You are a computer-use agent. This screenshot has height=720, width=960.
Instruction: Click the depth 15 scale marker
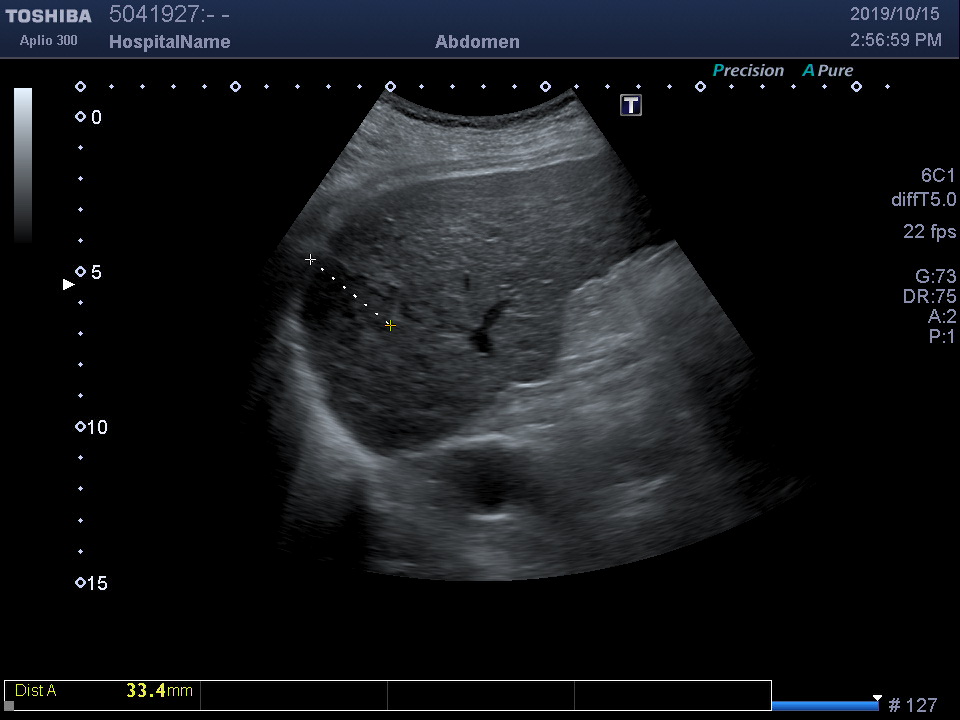(80, 583)
